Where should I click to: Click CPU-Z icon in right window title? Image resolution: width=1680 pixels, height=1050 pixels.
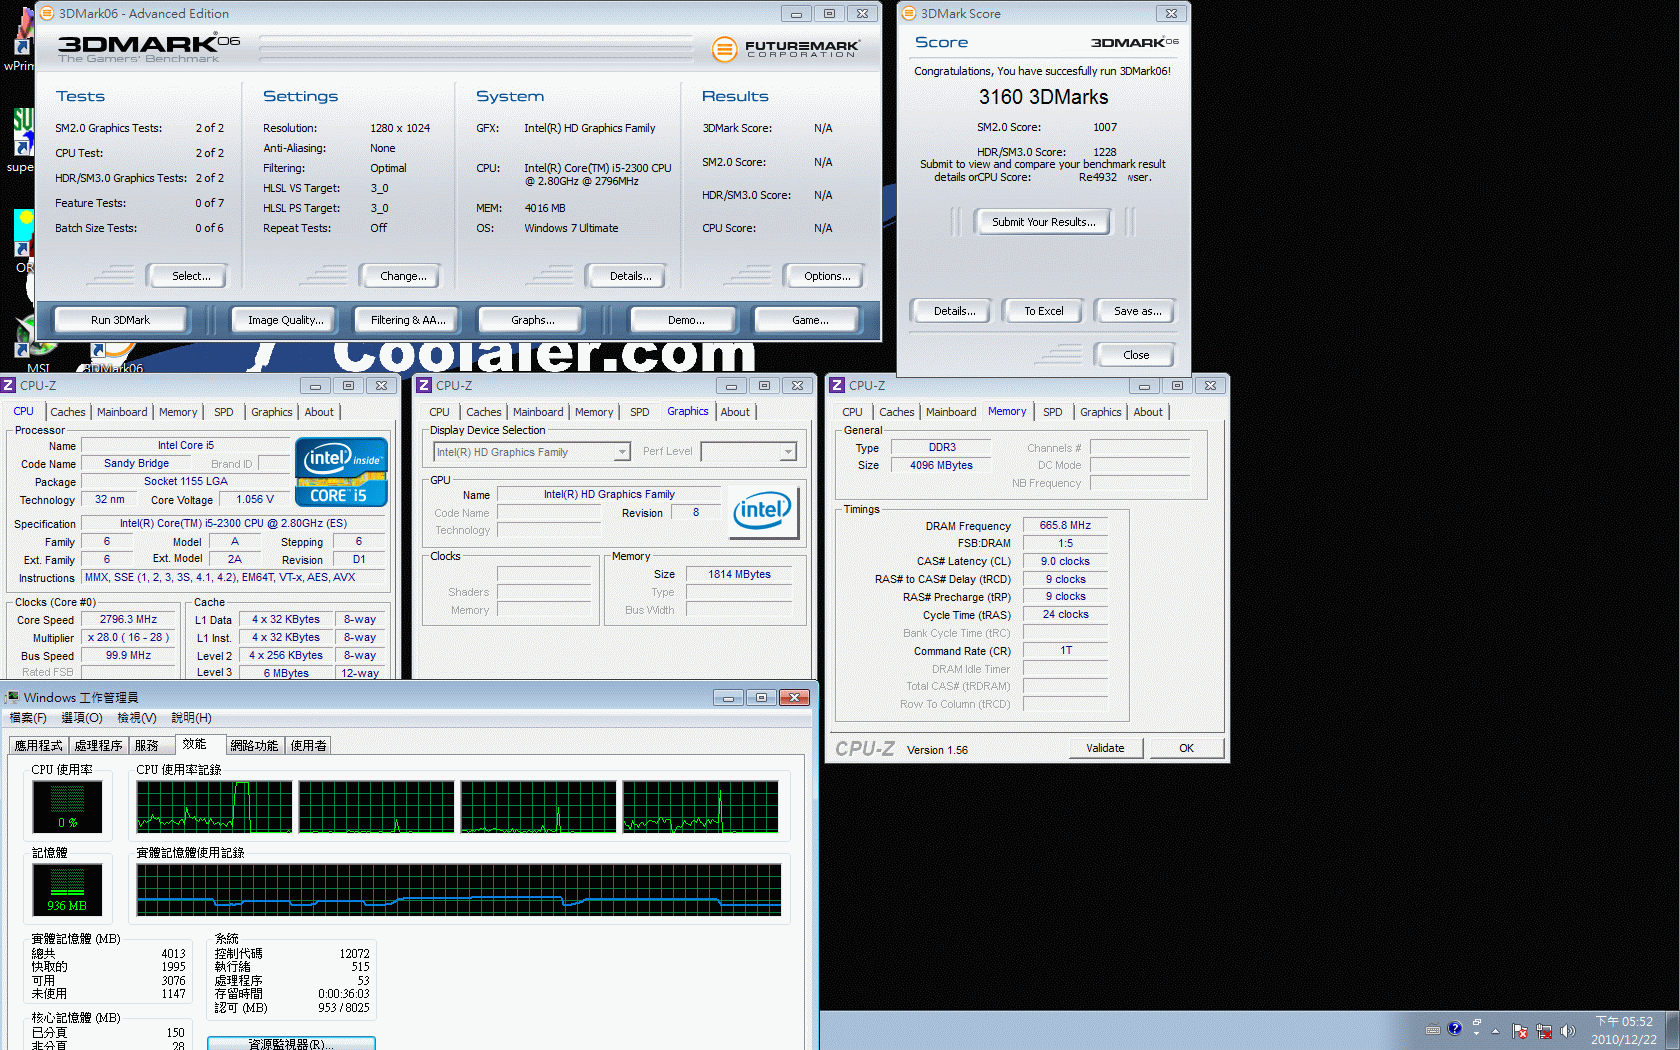pyautogui.click(x=837, y=385)
